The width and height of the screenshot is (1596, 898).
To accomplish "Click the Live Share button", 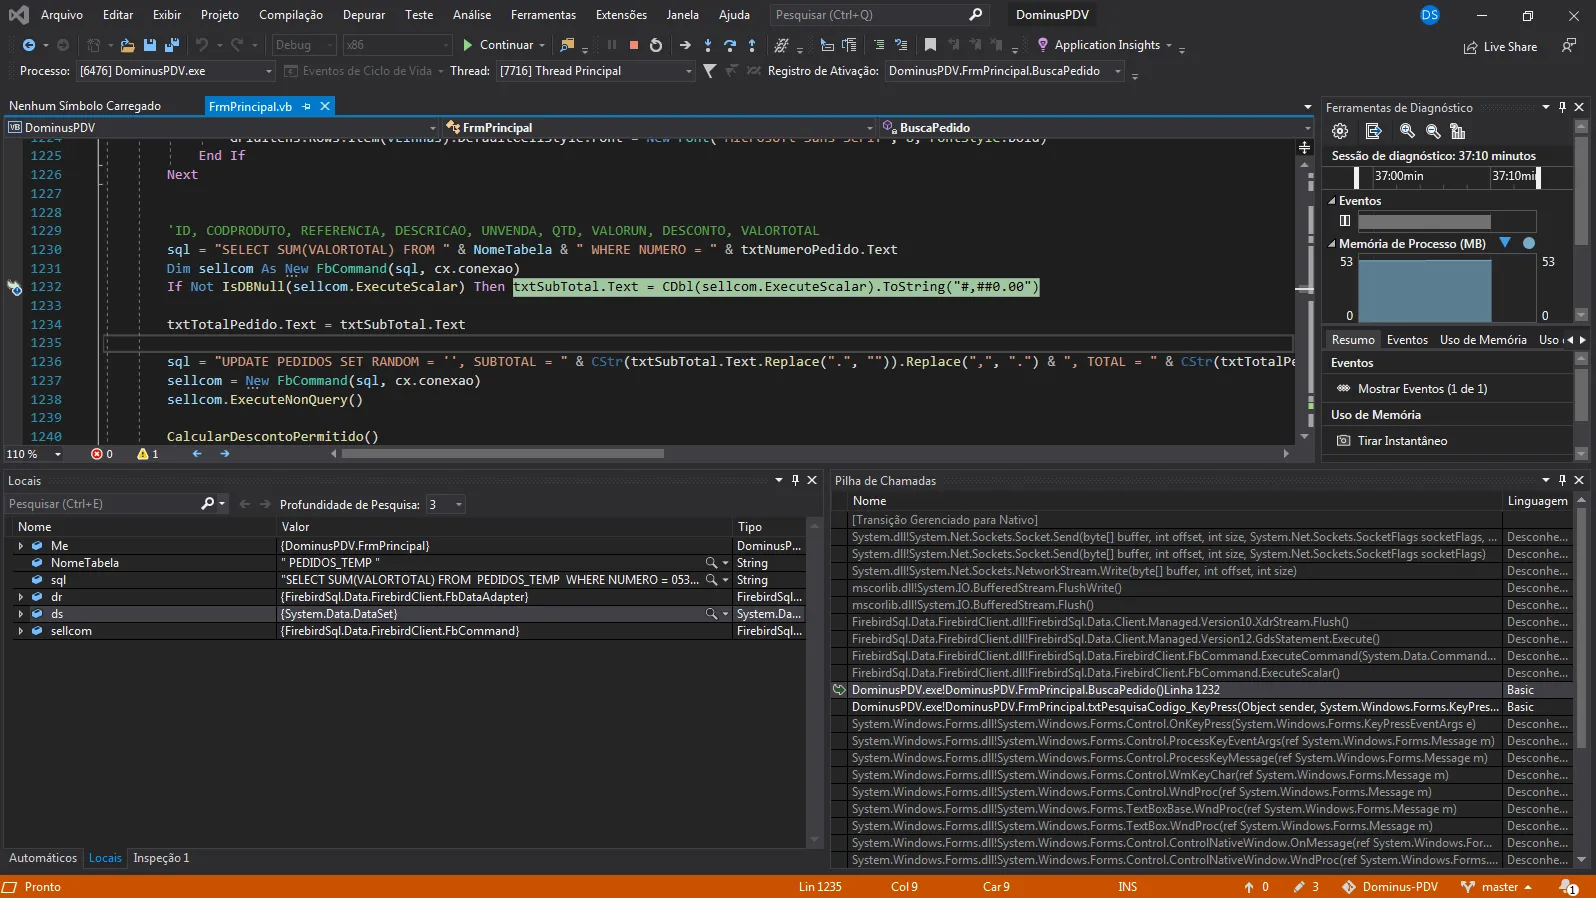I will pyautogui.click(x=1500, y=47).
